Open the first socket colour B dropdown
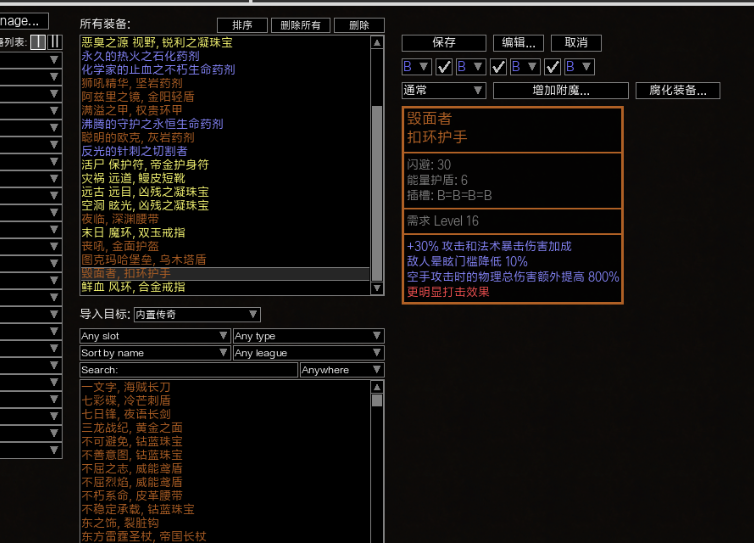Image resolution: width=754 pixels, height=543 pixels. coord(416,66)
